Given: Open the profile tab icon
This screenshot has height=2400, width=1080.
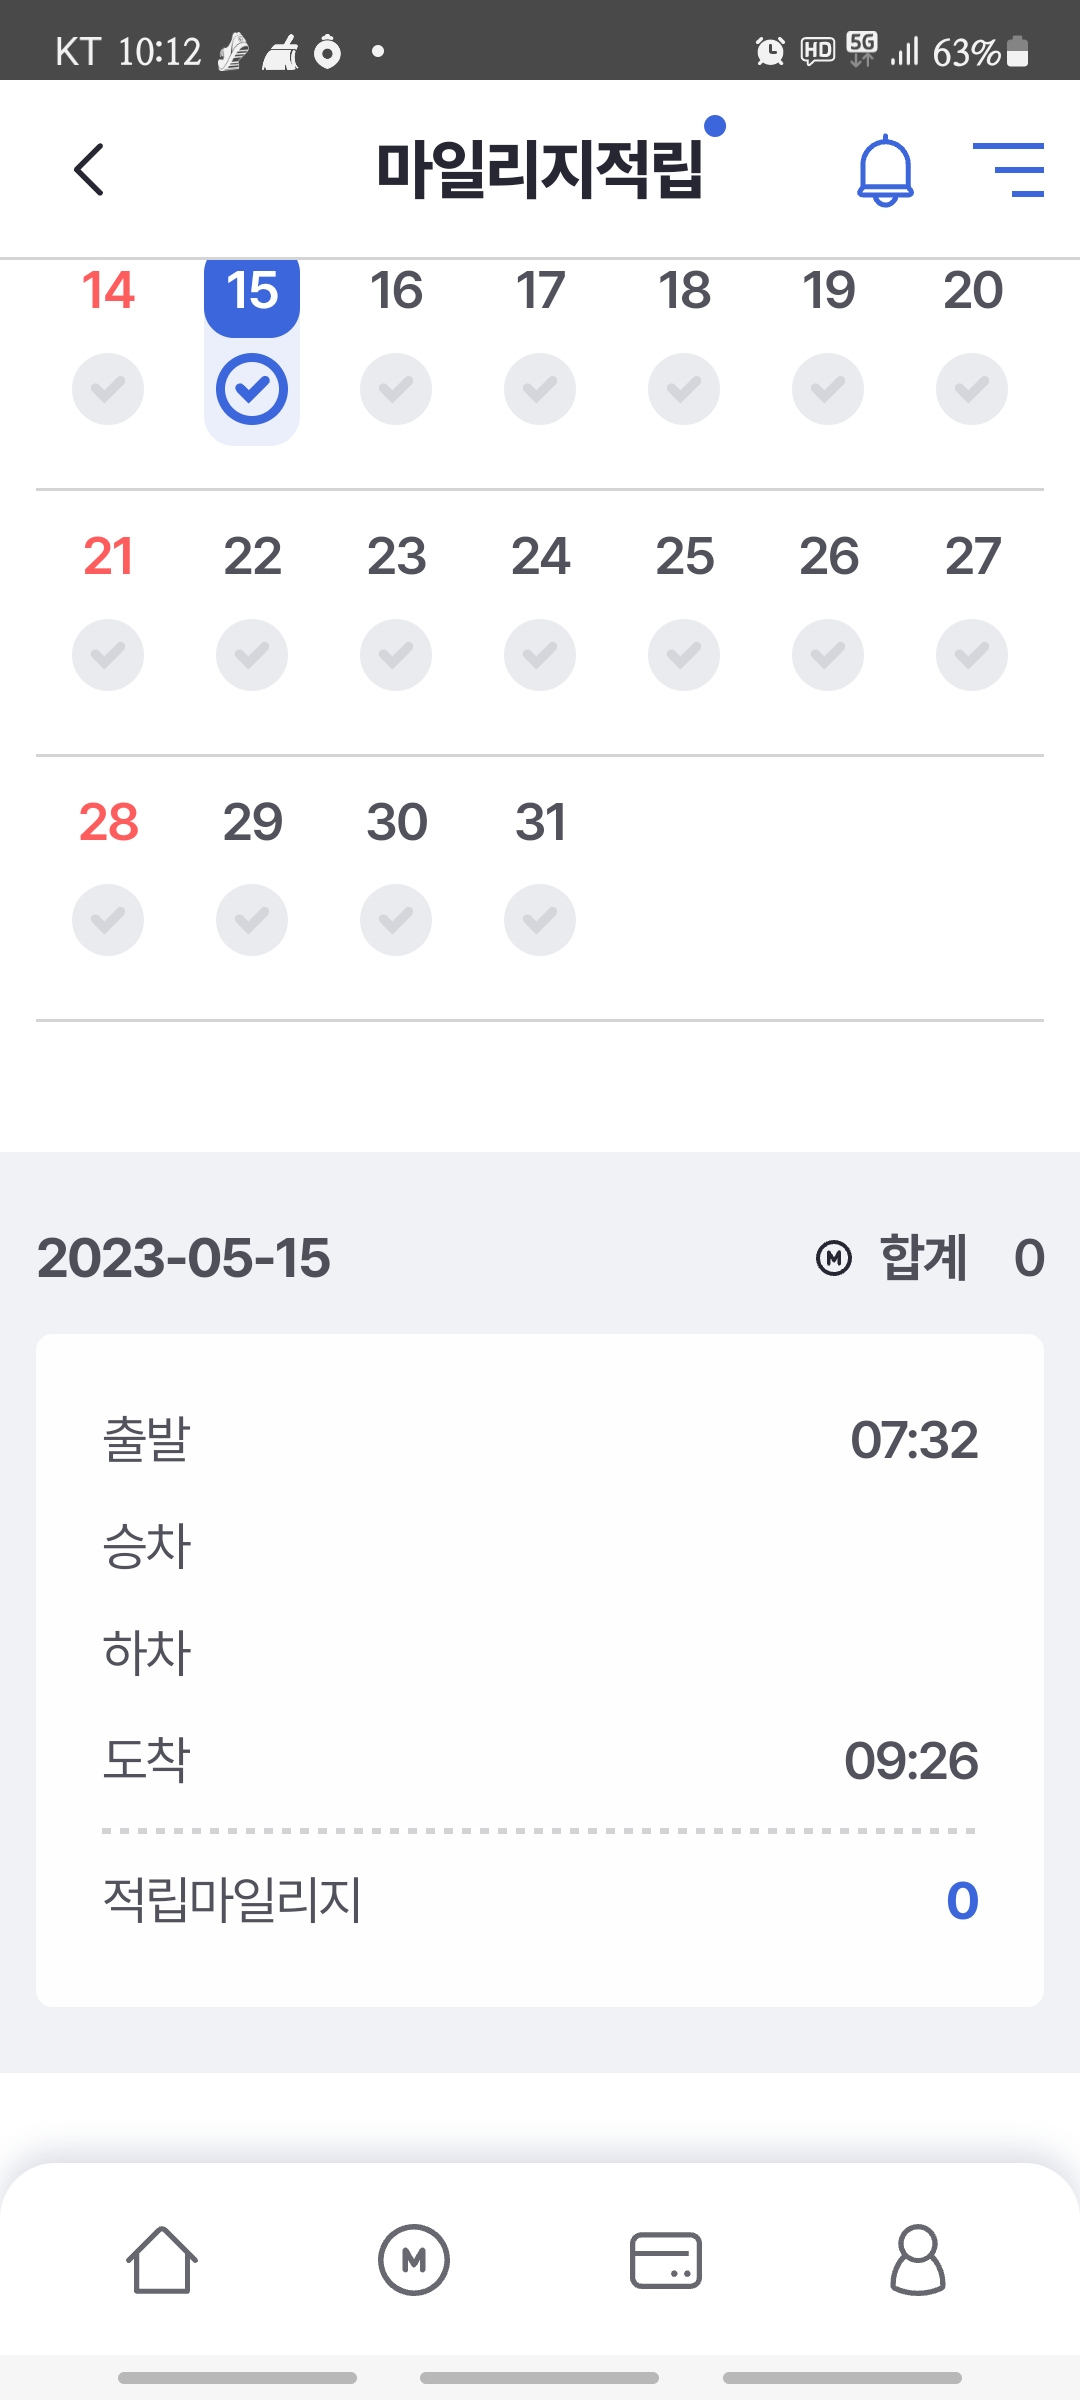Looking at the screenshot, I should 918,2259.
